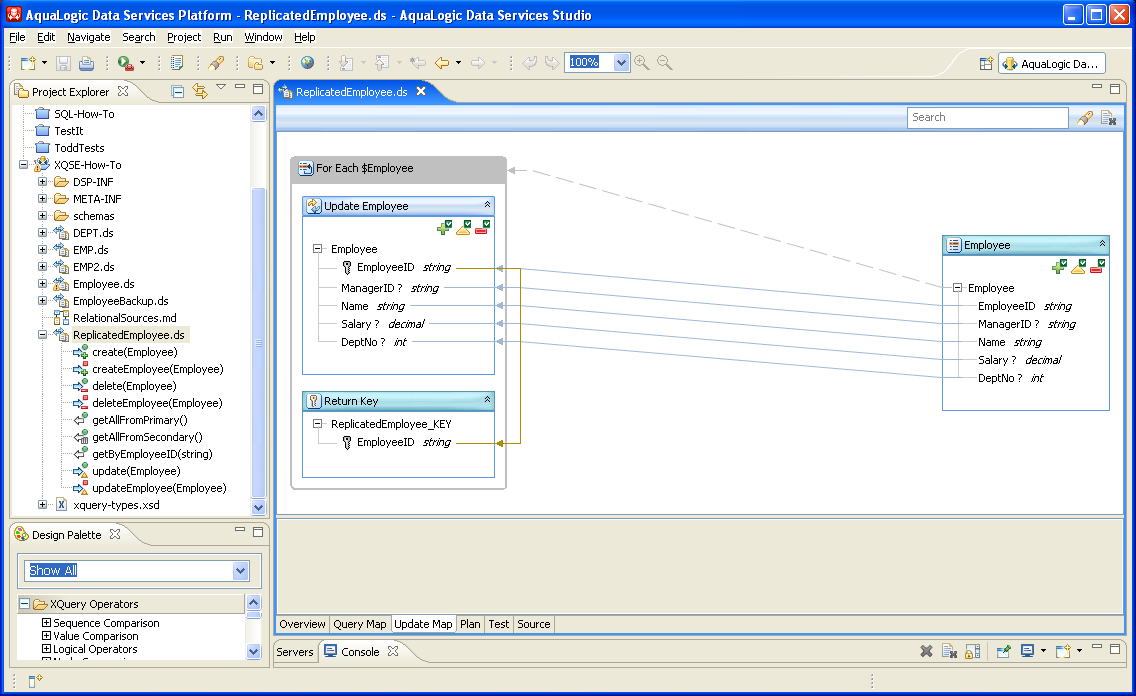This screenshot has height=696, width=1136.
Task: Click the Open Perspective icon
Action: coord(986,64)
